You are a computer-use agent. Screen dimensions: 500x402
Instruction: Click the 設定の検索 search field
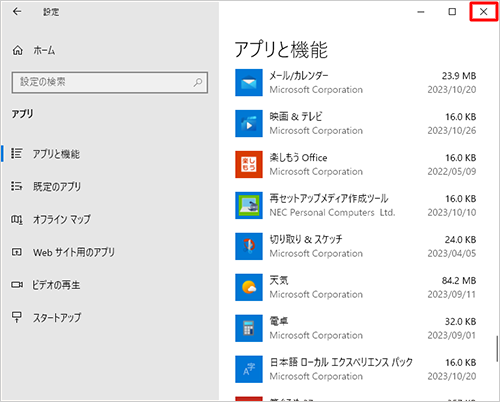110,82
